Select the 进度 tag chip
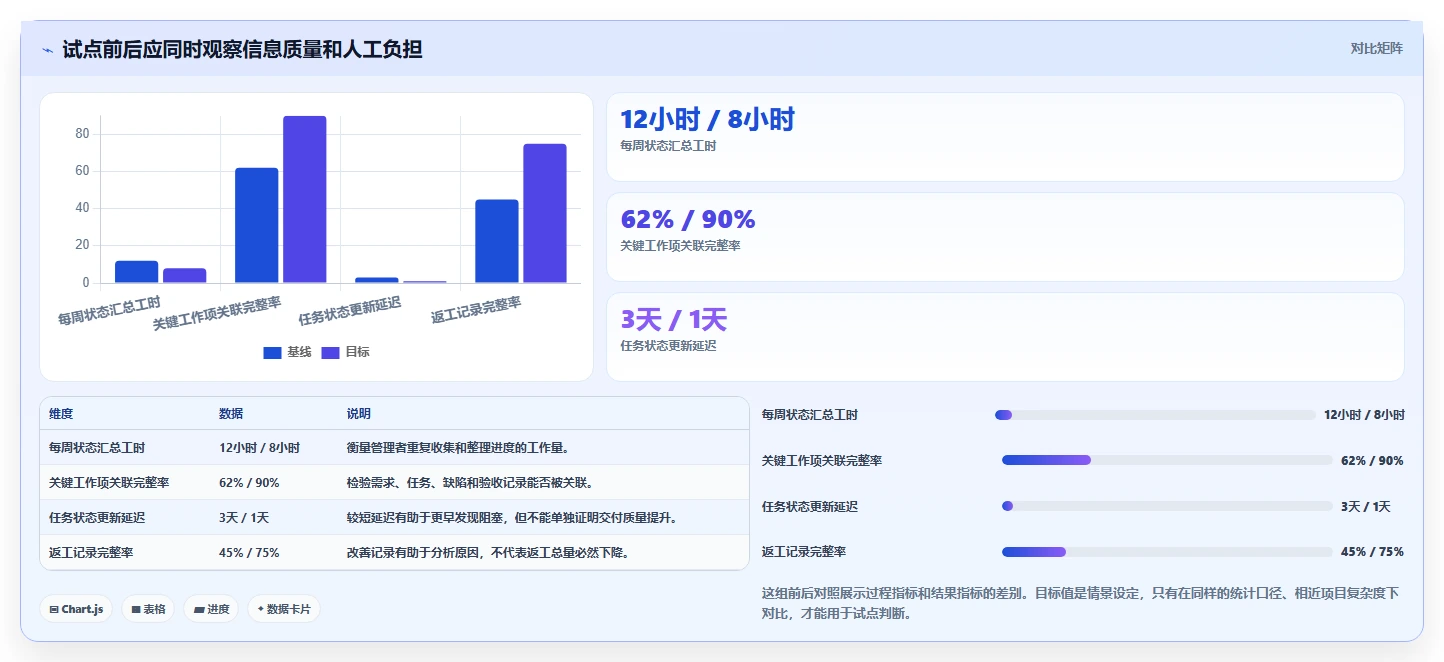Image resolution: width=1444 pixels, height=662 pixels. (x=211, y=609)
